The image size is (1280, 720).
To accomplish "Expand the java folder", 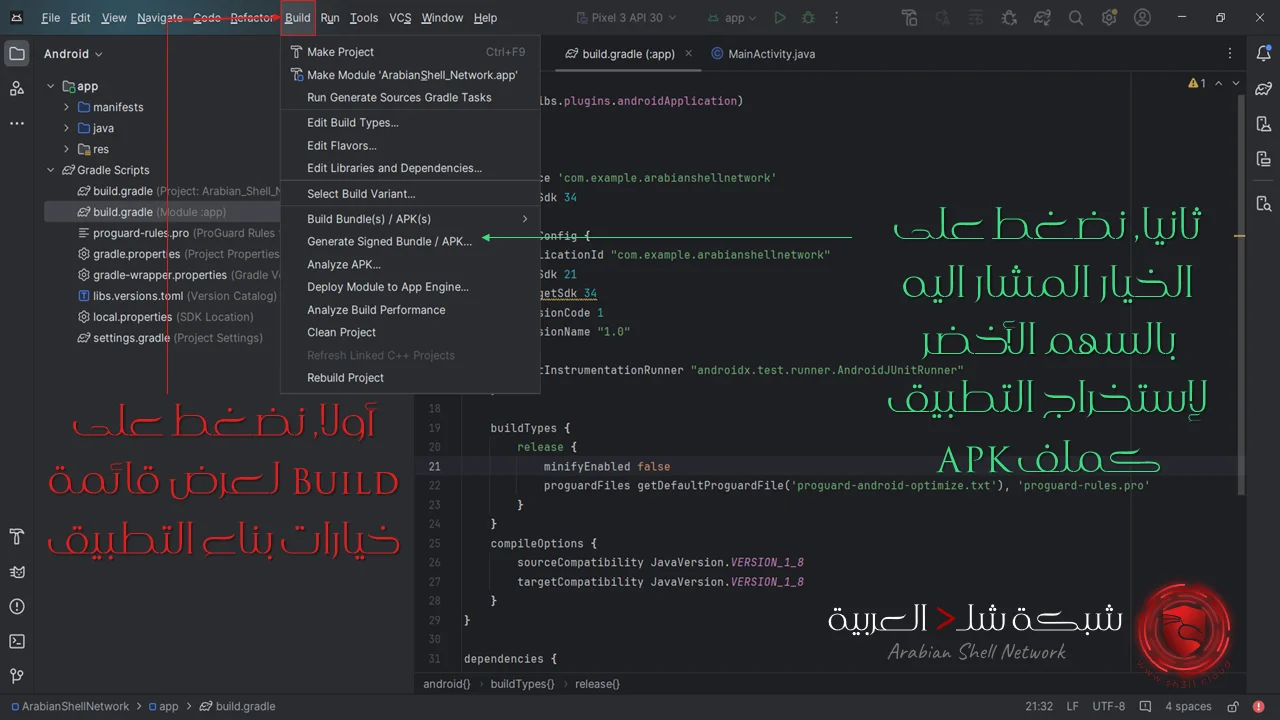I will [67, 128].
